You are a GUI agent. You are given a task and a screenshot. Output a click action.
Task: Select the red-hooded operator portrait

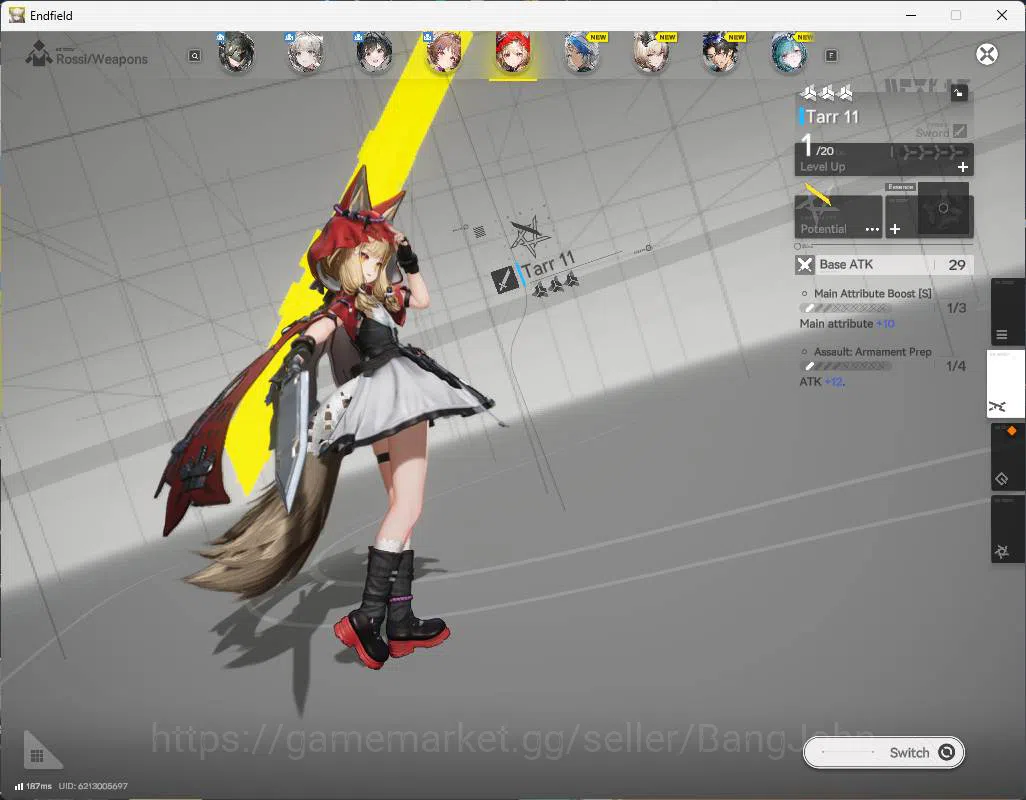[513, 52]
